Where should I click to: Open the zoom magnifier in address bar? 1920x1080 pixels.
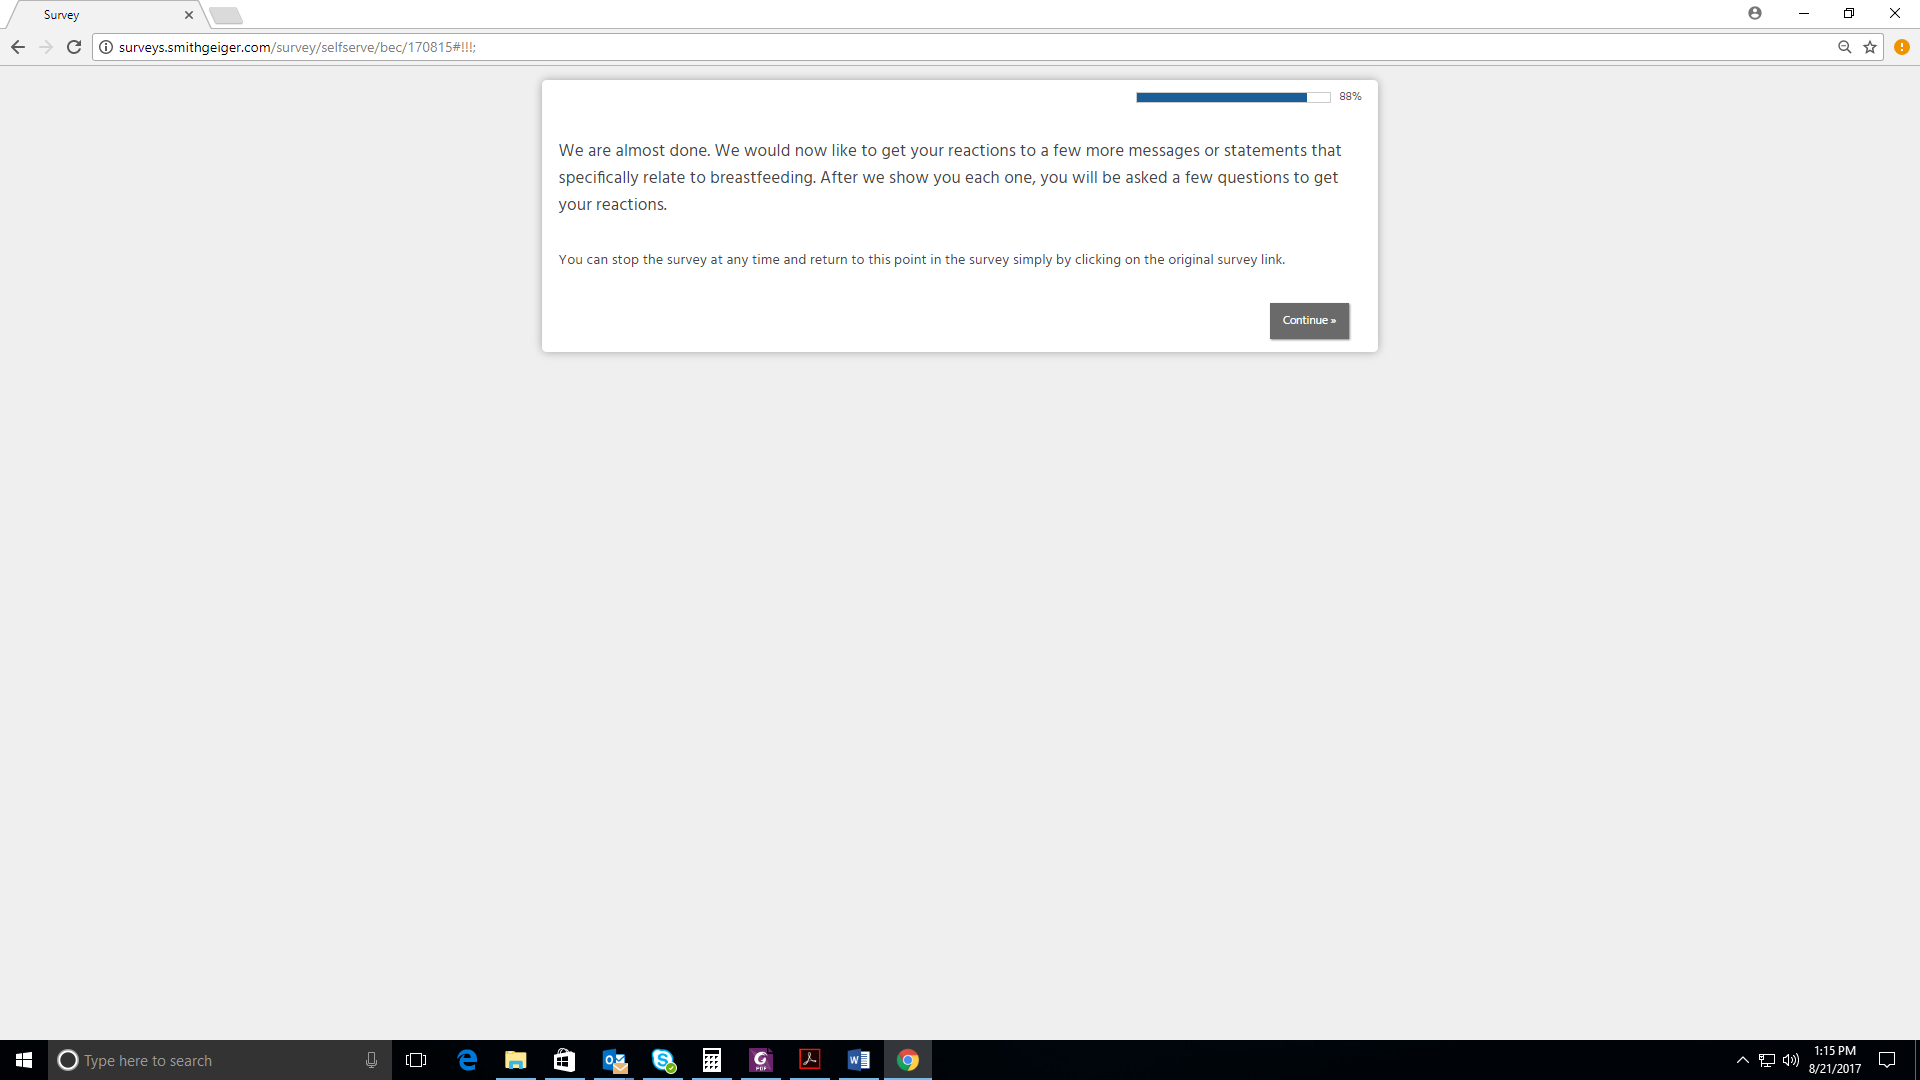click(x=1844, y=47)
